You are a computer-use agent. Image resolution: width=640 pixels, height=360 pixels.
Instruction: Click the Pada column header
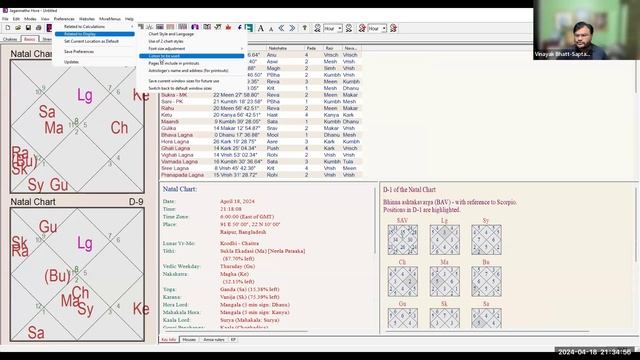[313, 48]
